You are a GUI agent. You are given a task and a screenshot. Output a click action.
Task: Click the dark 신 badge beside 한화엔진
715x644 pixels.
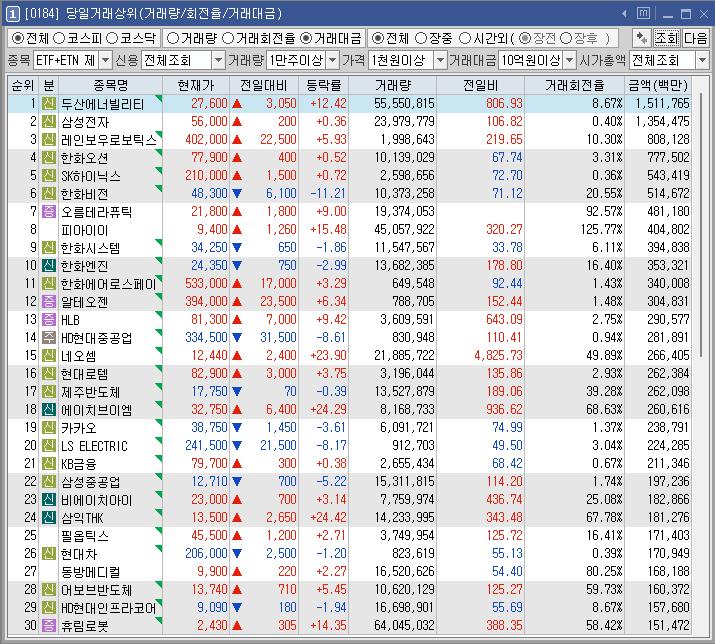click(x=49, y=265)
